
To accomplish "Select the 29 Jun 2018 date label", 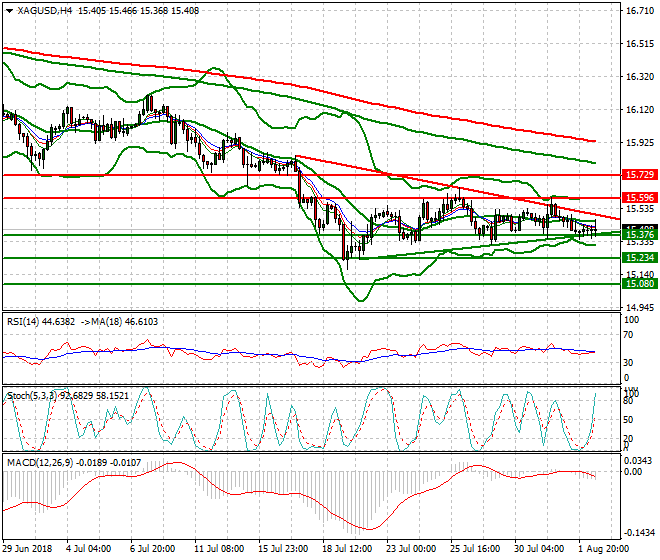I will [x=27, y=549].
